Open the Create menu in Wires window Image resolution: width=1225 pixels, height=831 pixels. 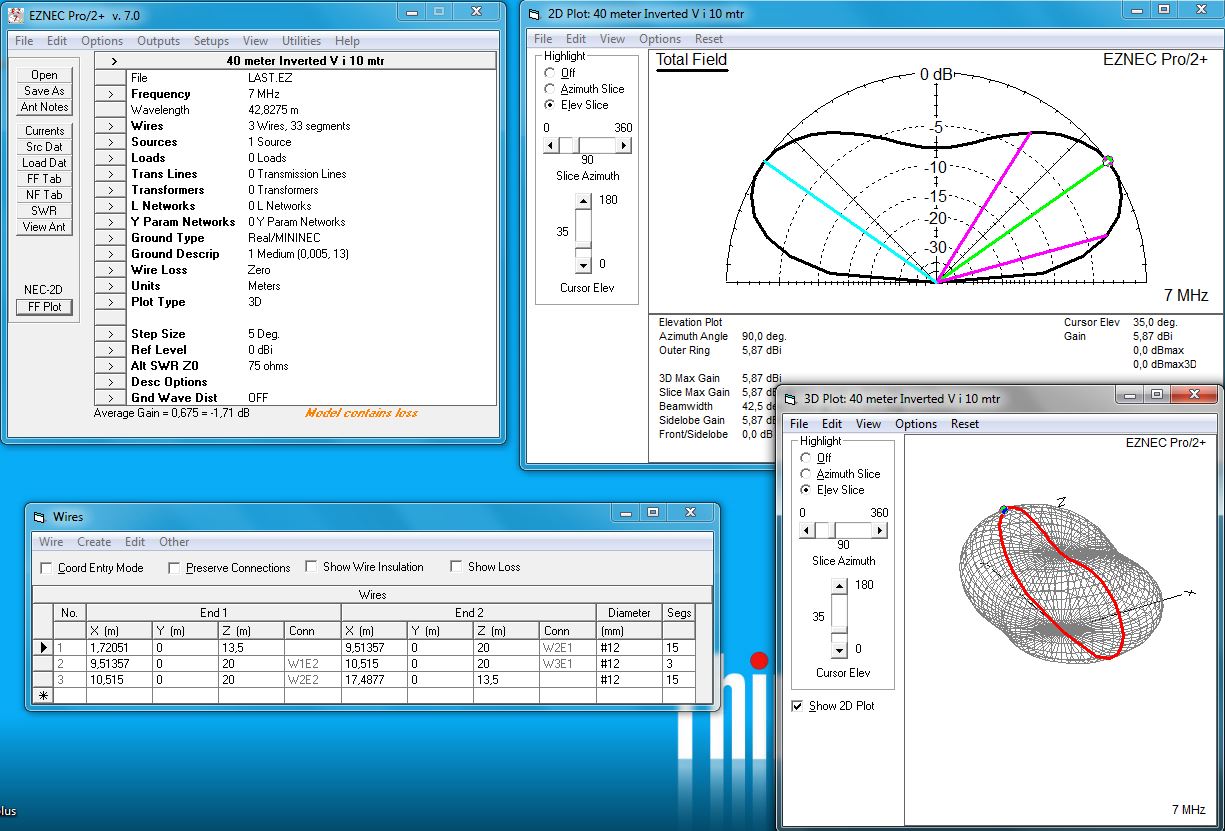(94, 542)
